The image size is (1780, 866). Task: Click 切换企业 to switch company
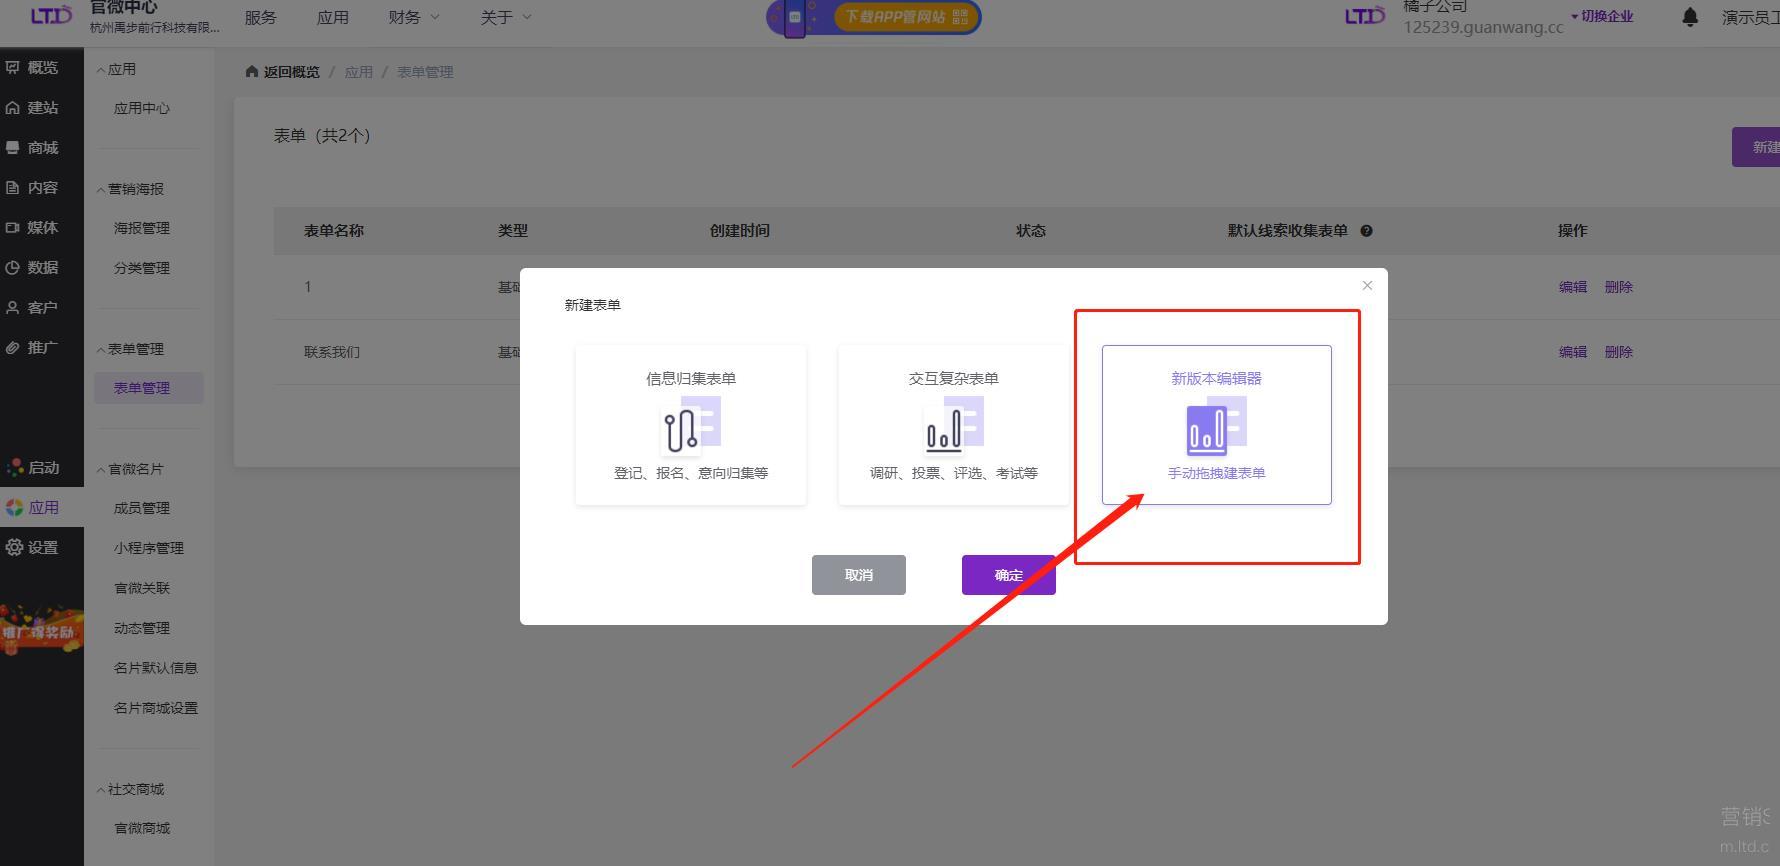(x=1602, y=16)
